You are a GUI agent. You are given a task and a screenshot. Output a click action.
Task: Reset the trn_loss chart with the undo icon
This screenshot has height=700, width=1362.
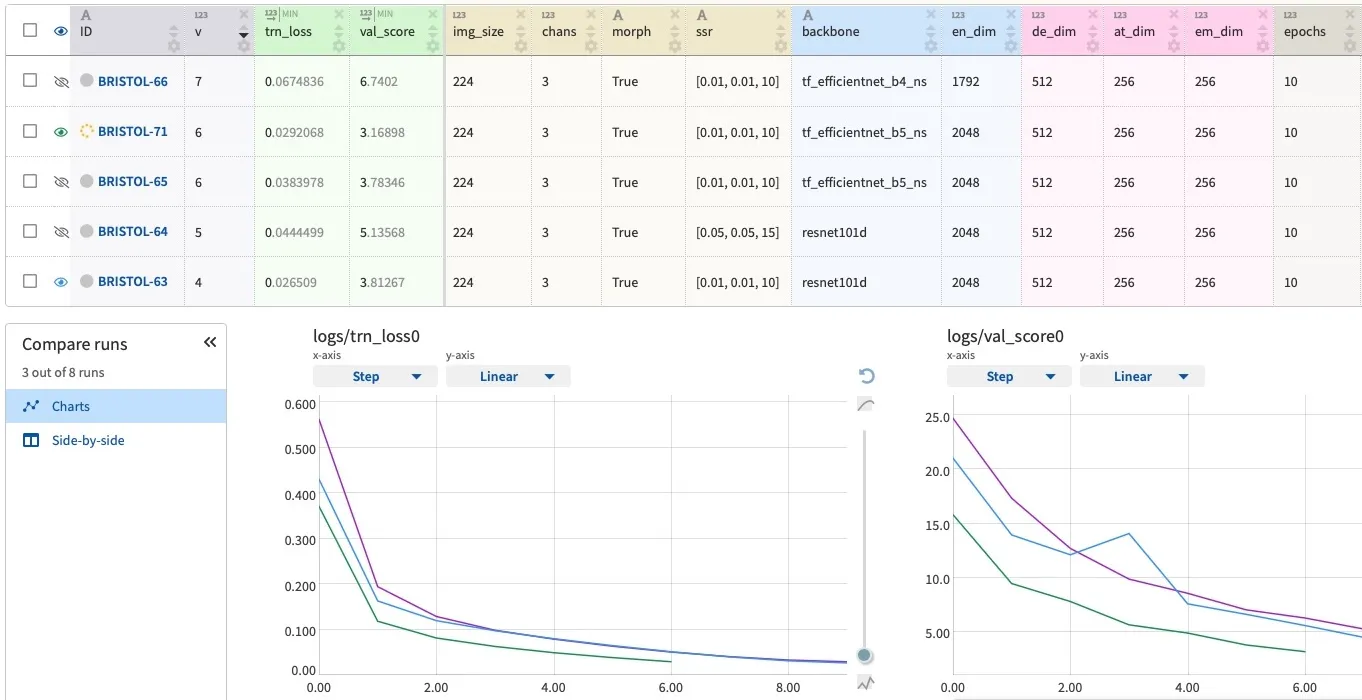point(867,376)
